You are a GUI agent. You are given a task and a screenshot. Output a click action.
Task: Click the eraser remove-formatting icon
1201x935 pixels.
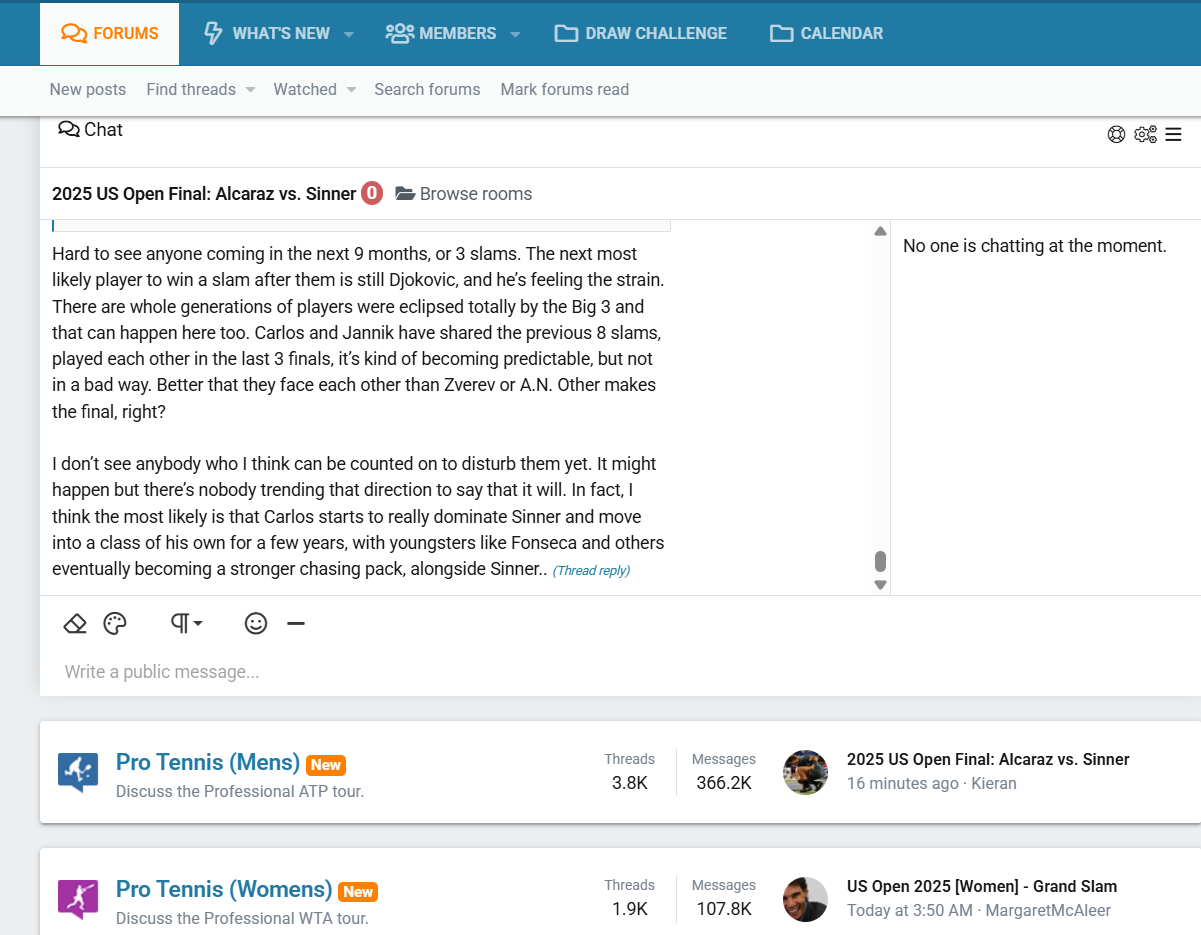coord(75,624)
